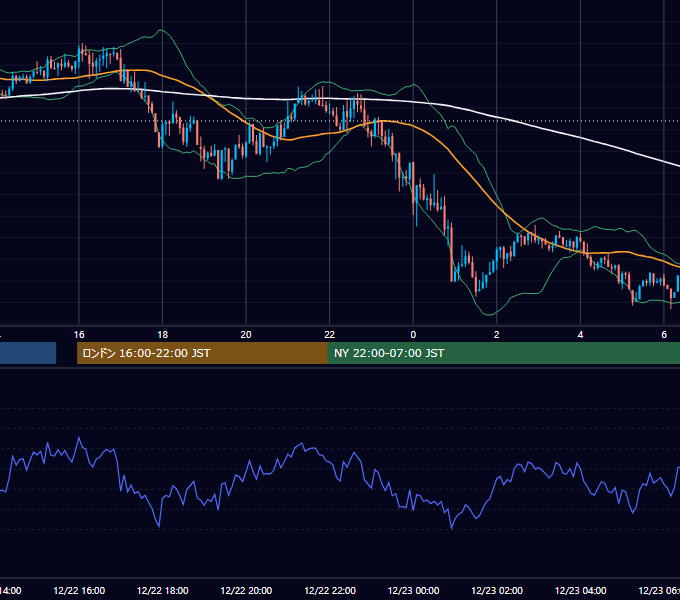The height and width of the screenshot is (600, 680).
Task: Click the 12/22 16:00 date label
Action: pos(79,590)
